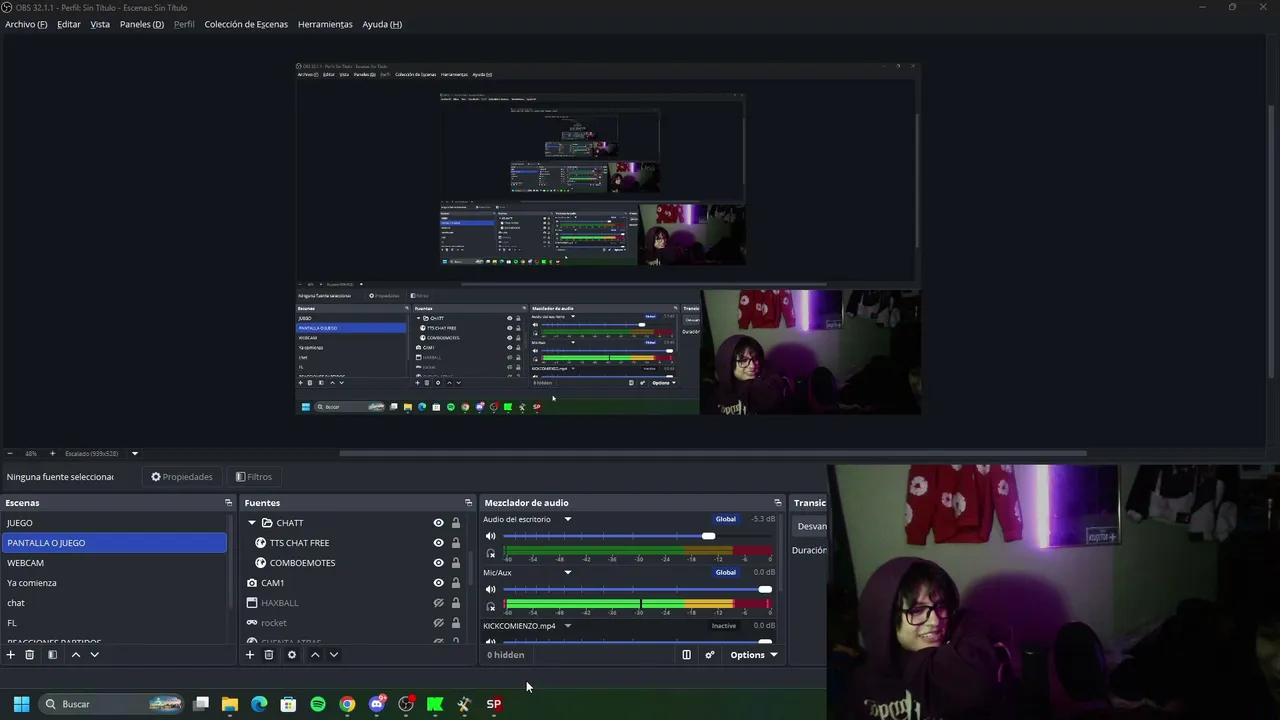Move selected source down in Fuentes
This screenshot has height=720, width=1280.
pyautogui.click(x=334, y=655)
